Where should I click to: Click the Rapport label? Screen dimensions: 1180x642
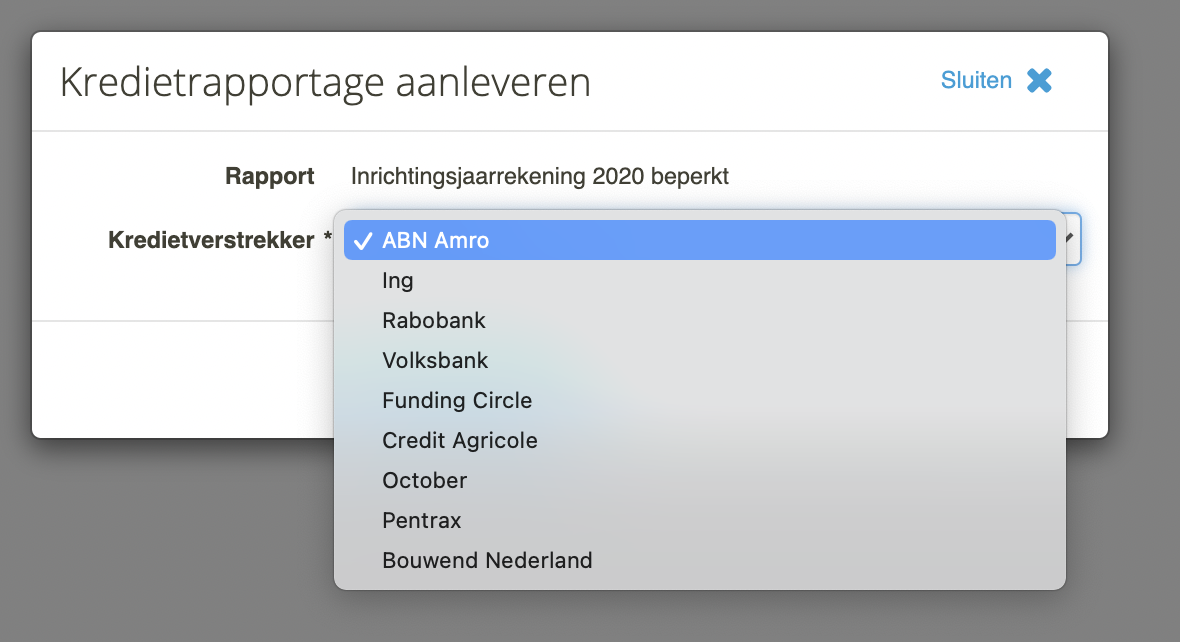tap(269, 176)
